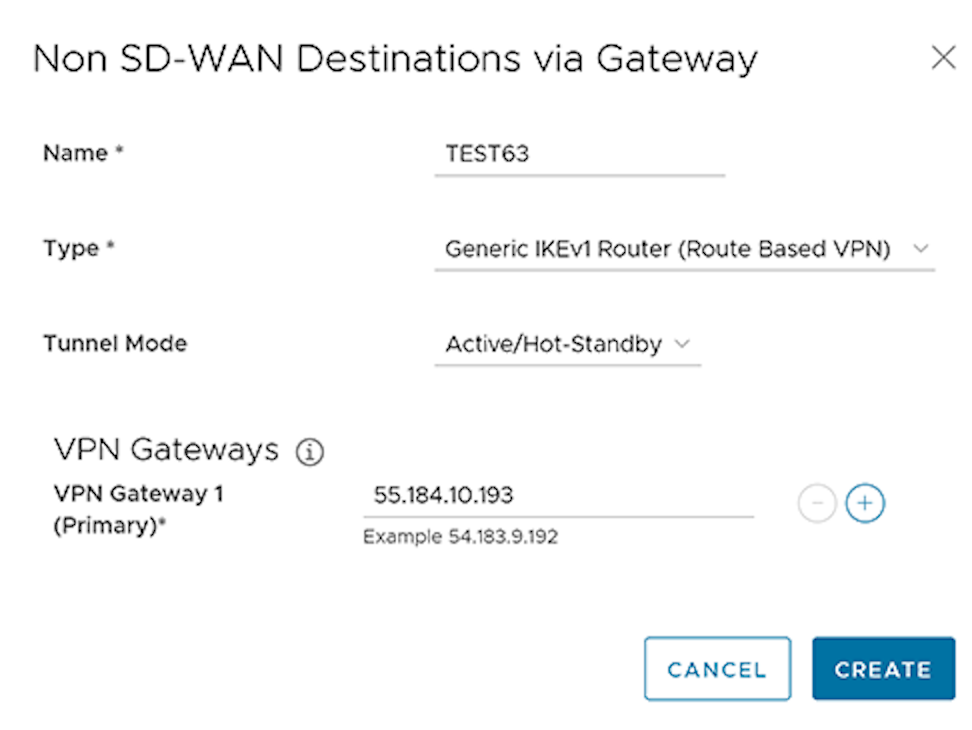Viewport: 972px width, 730px height.
Task: Remove VPN gateway using the minus icon
Action: point(816,505)
